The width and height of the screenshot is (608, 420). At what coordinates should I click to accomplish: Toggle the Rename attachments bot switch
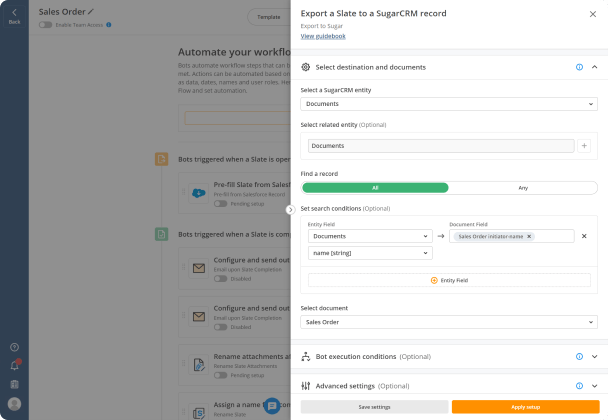click(x=220, y=375)
